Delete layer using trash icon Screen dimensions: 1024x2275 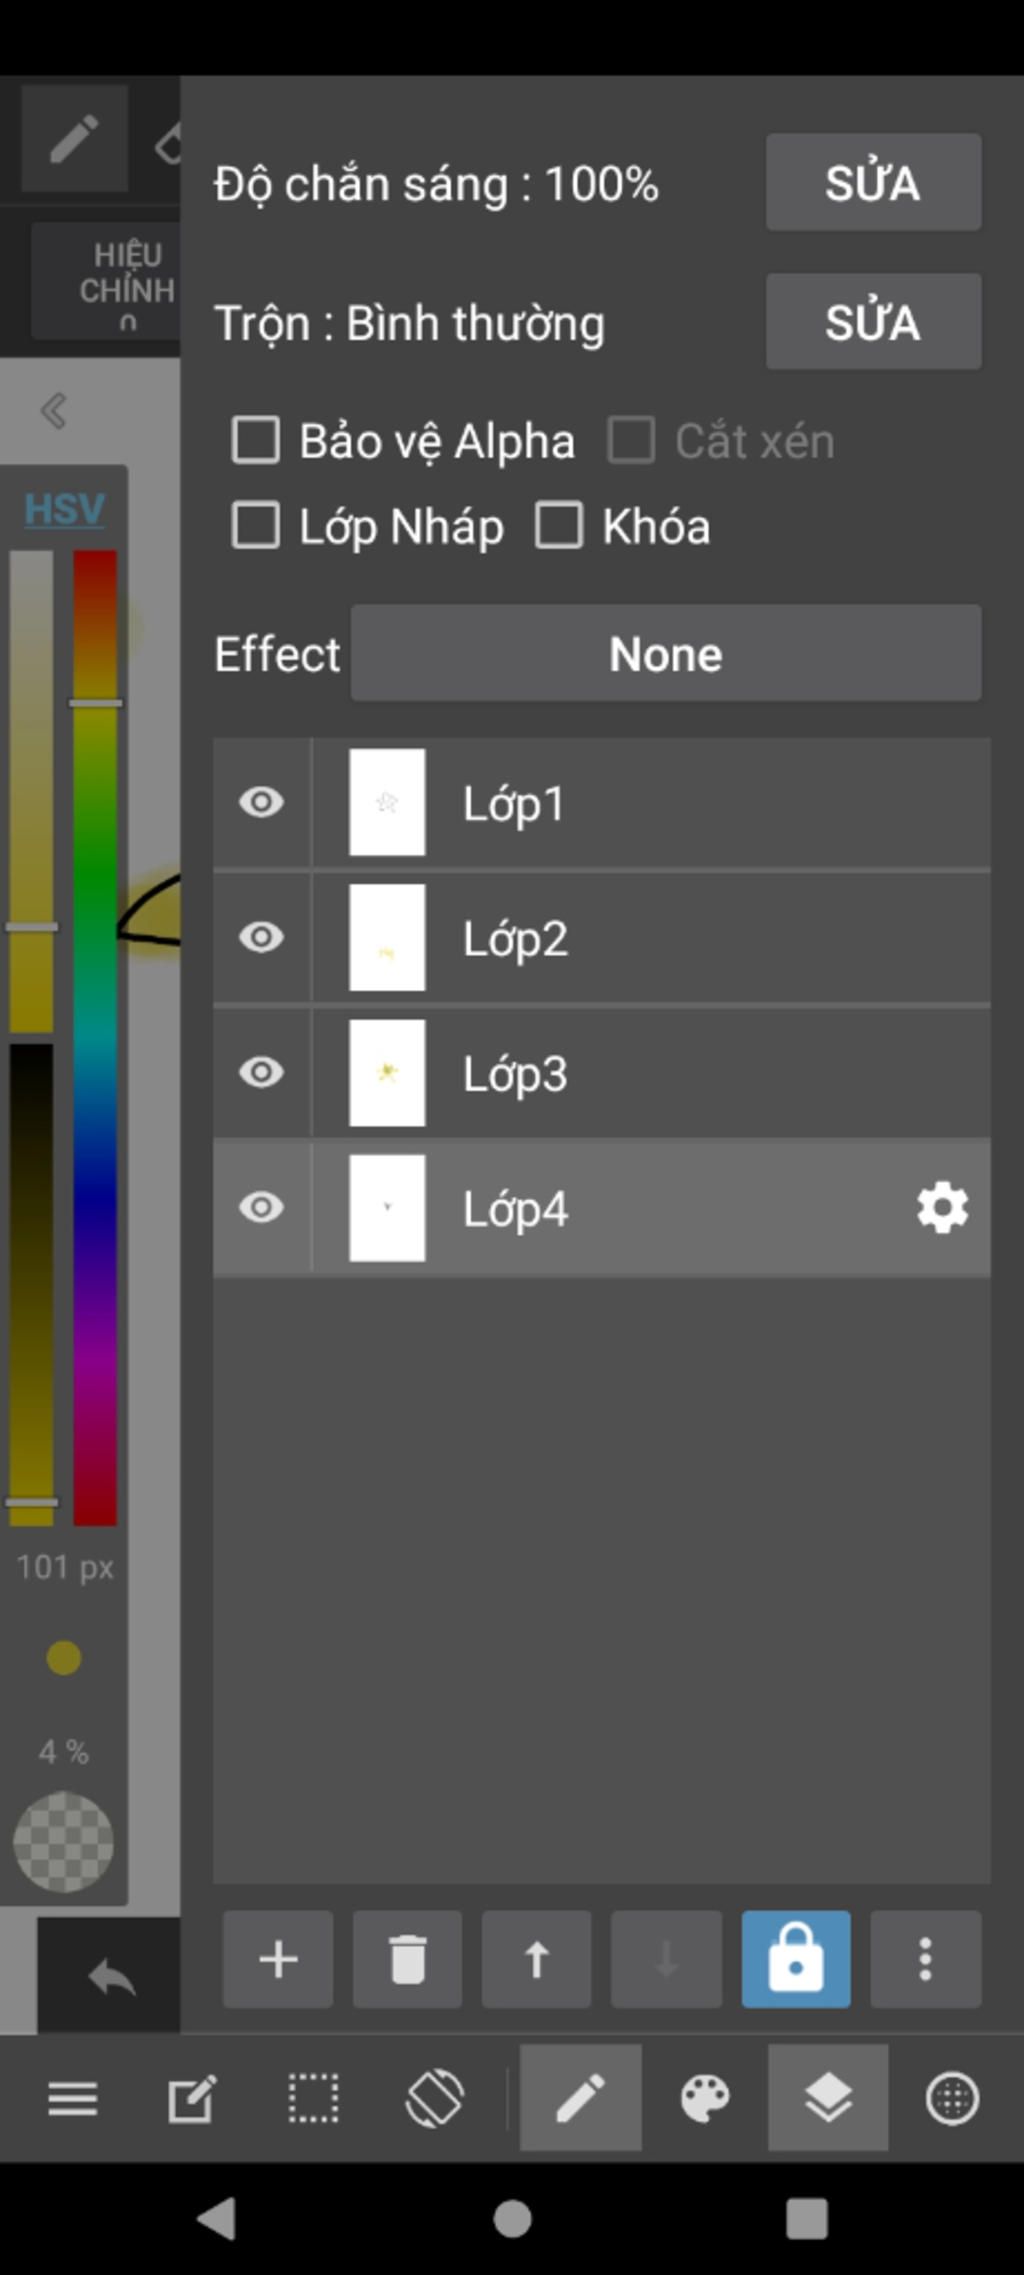(x=407, y=1959)
